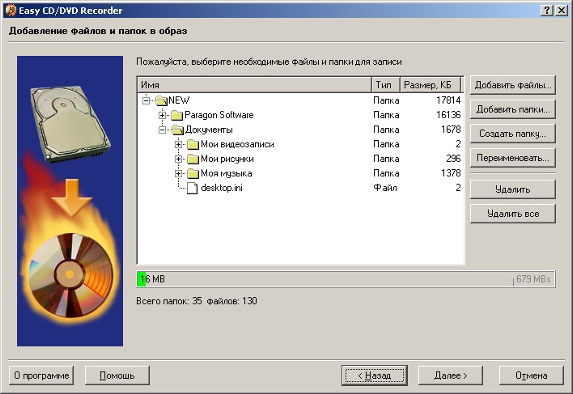Viewport: 573px width, 394px height.
Task: Collapse the NEW root folder
Action: 146,100
